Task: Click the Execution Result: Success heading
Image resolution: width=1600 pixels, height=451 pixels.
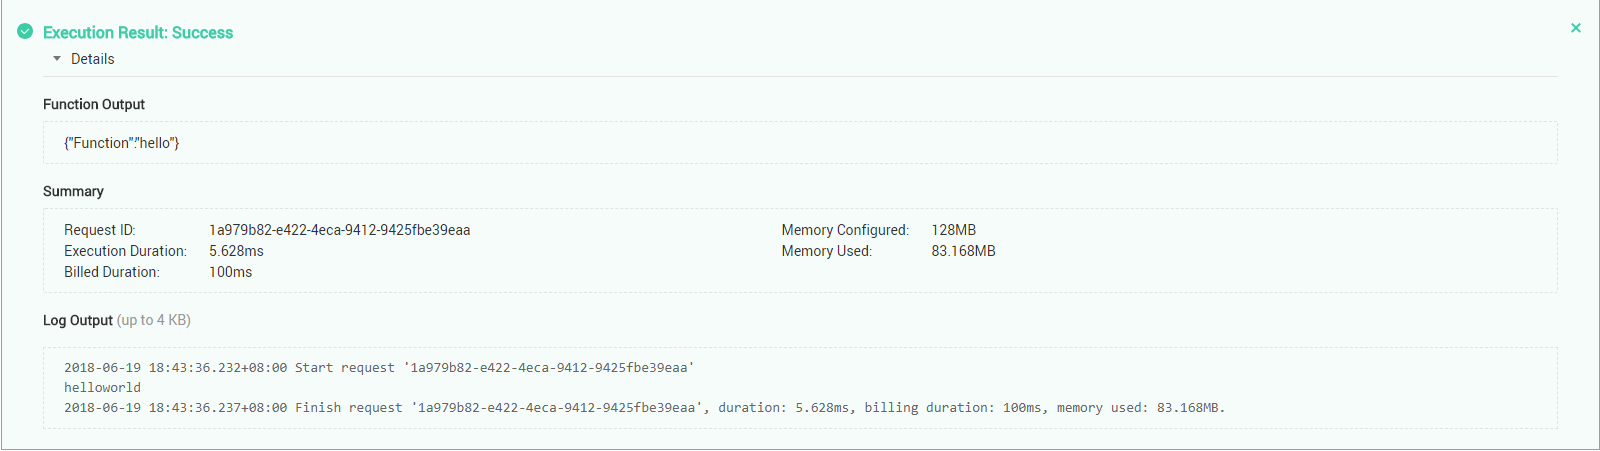Action: (138, 33)
